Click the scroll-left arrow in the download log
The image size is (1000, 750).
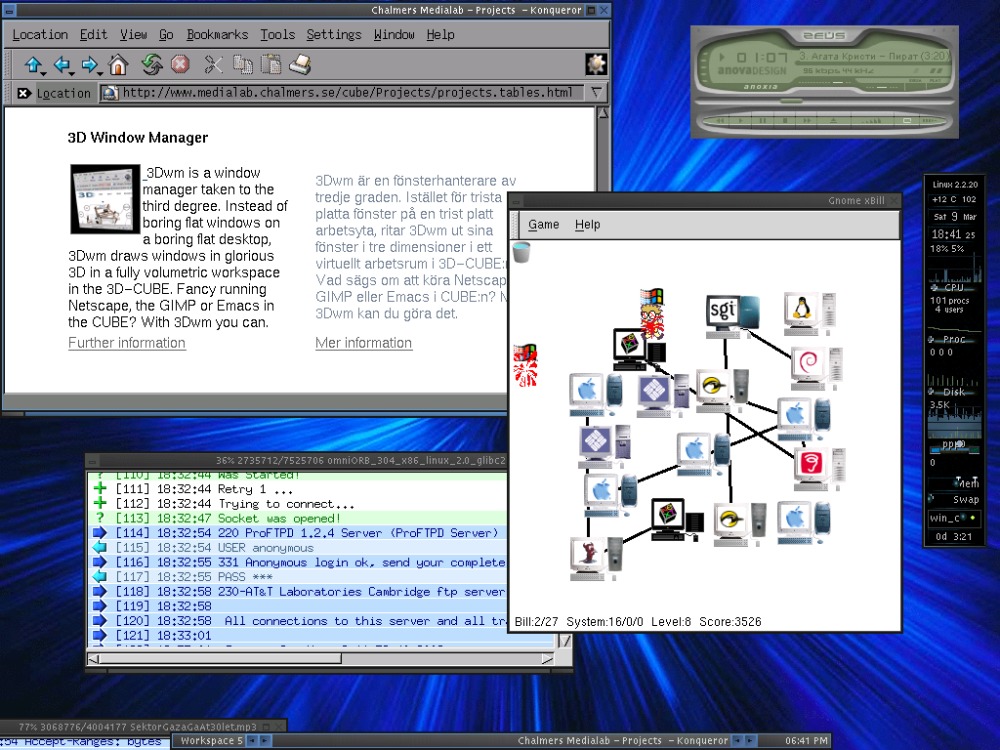pos(93,659)
